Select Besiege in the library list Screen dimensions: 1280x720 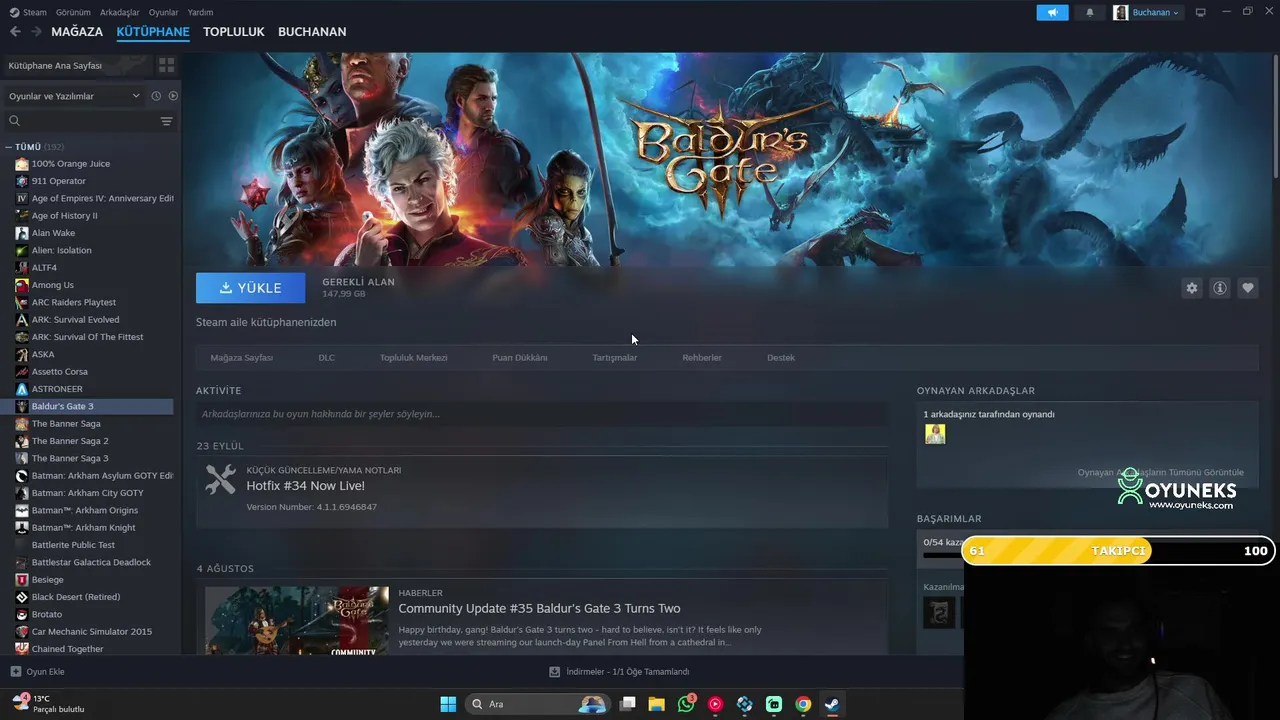tap(47, 580)
